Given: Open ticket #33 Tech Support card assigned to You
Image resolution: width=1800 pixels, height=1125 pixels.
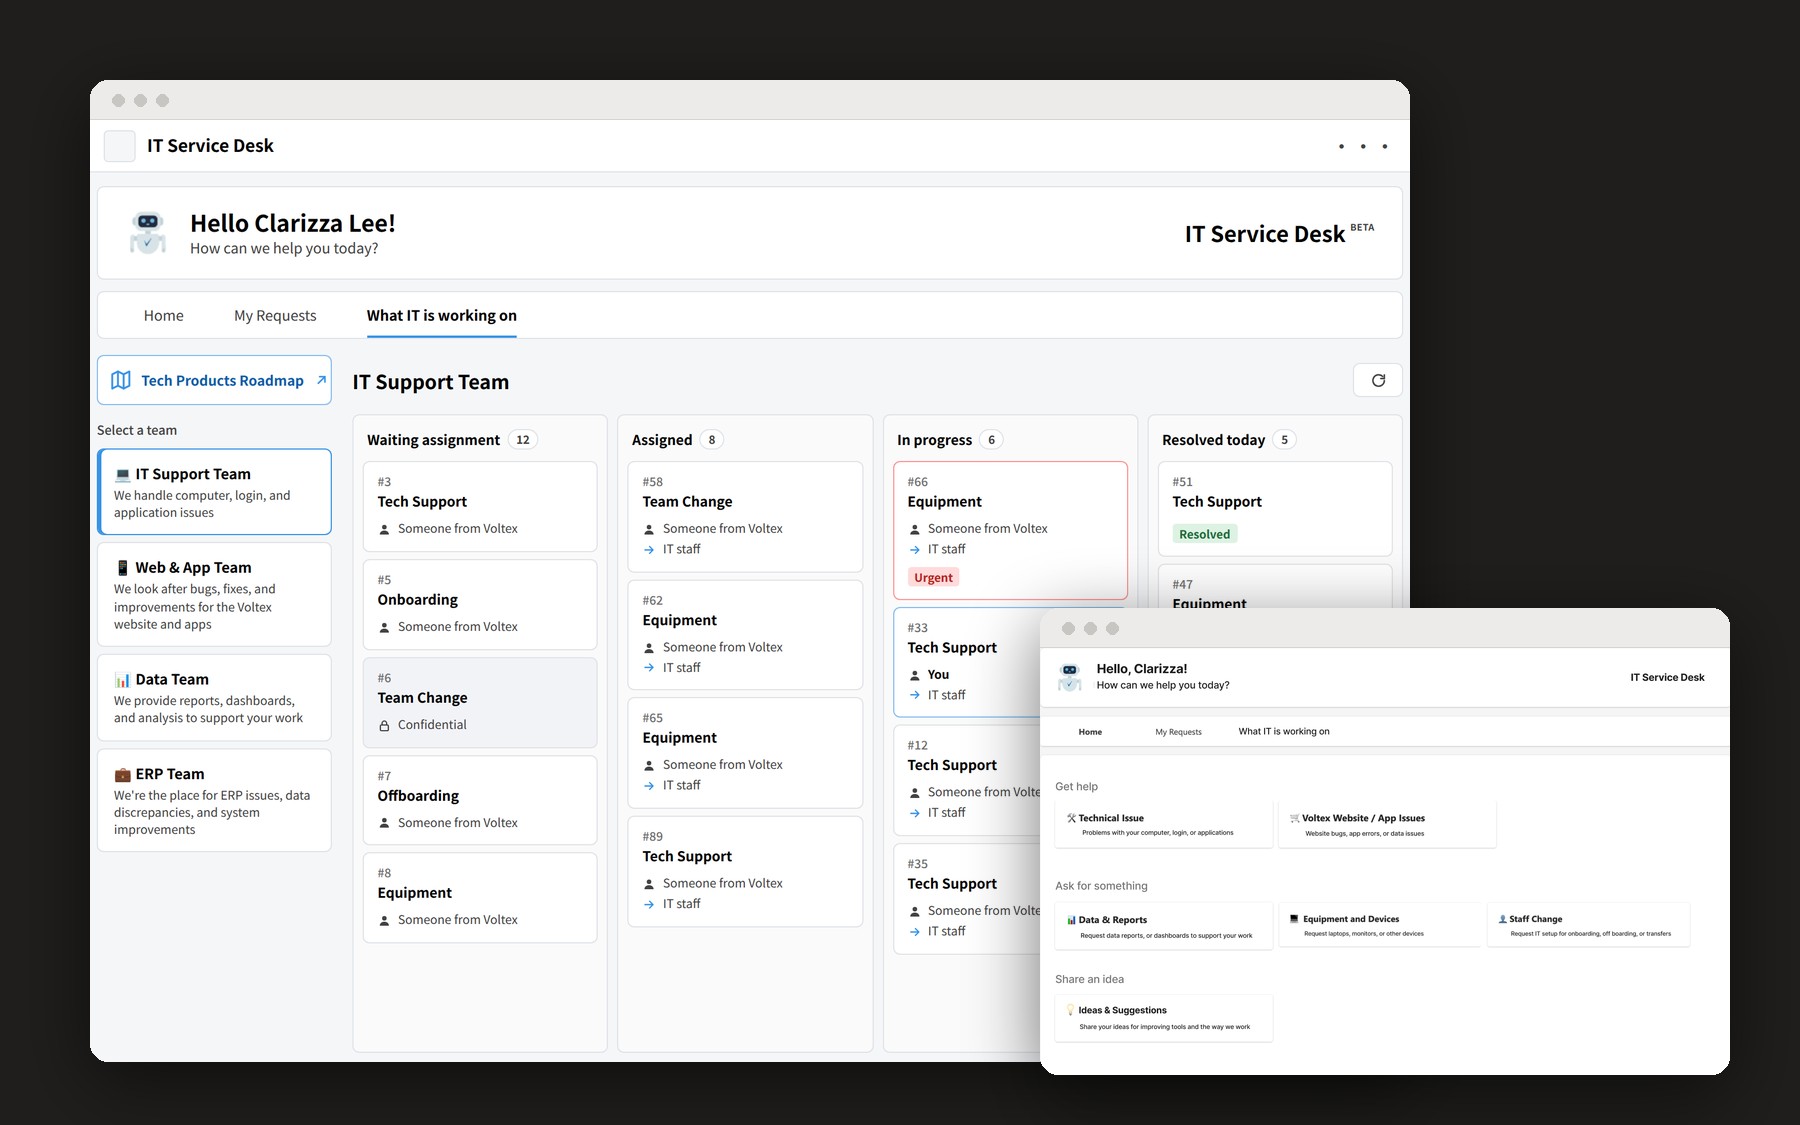Looking at the screenshot, I should pos(967,662).
